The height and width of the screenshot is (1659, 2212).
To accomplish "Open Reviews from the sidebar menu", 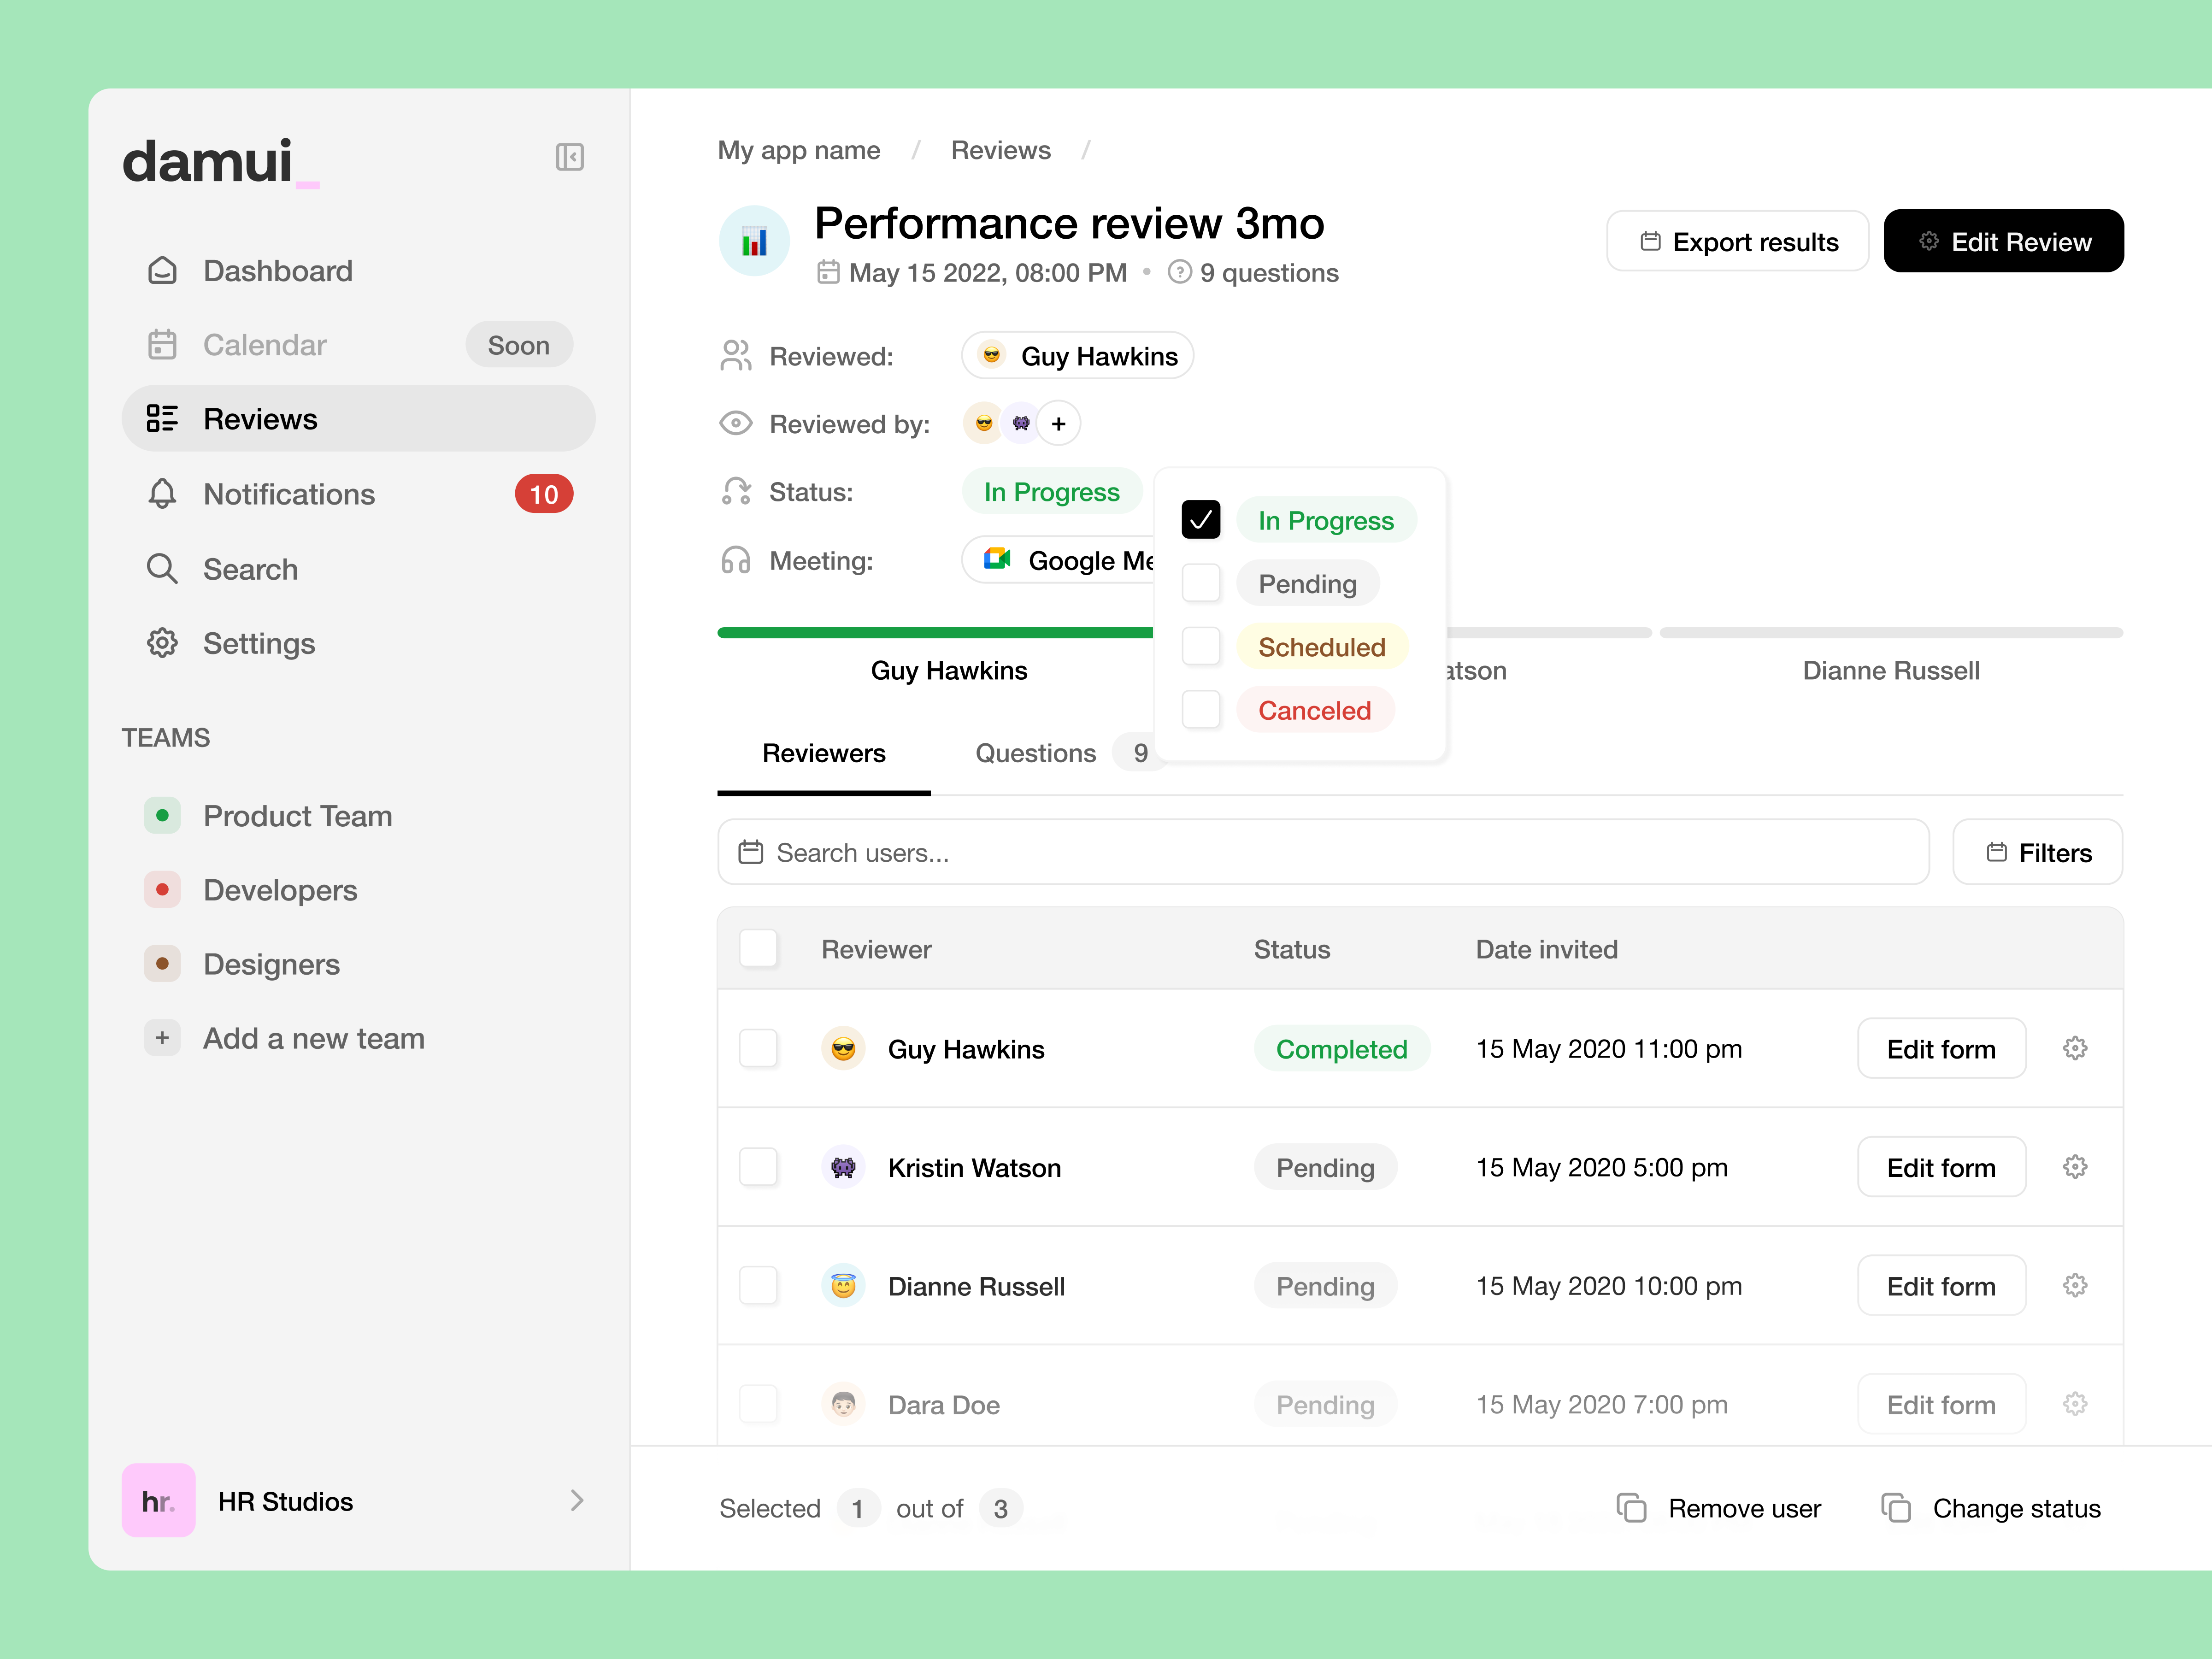I will coord(259,418).
